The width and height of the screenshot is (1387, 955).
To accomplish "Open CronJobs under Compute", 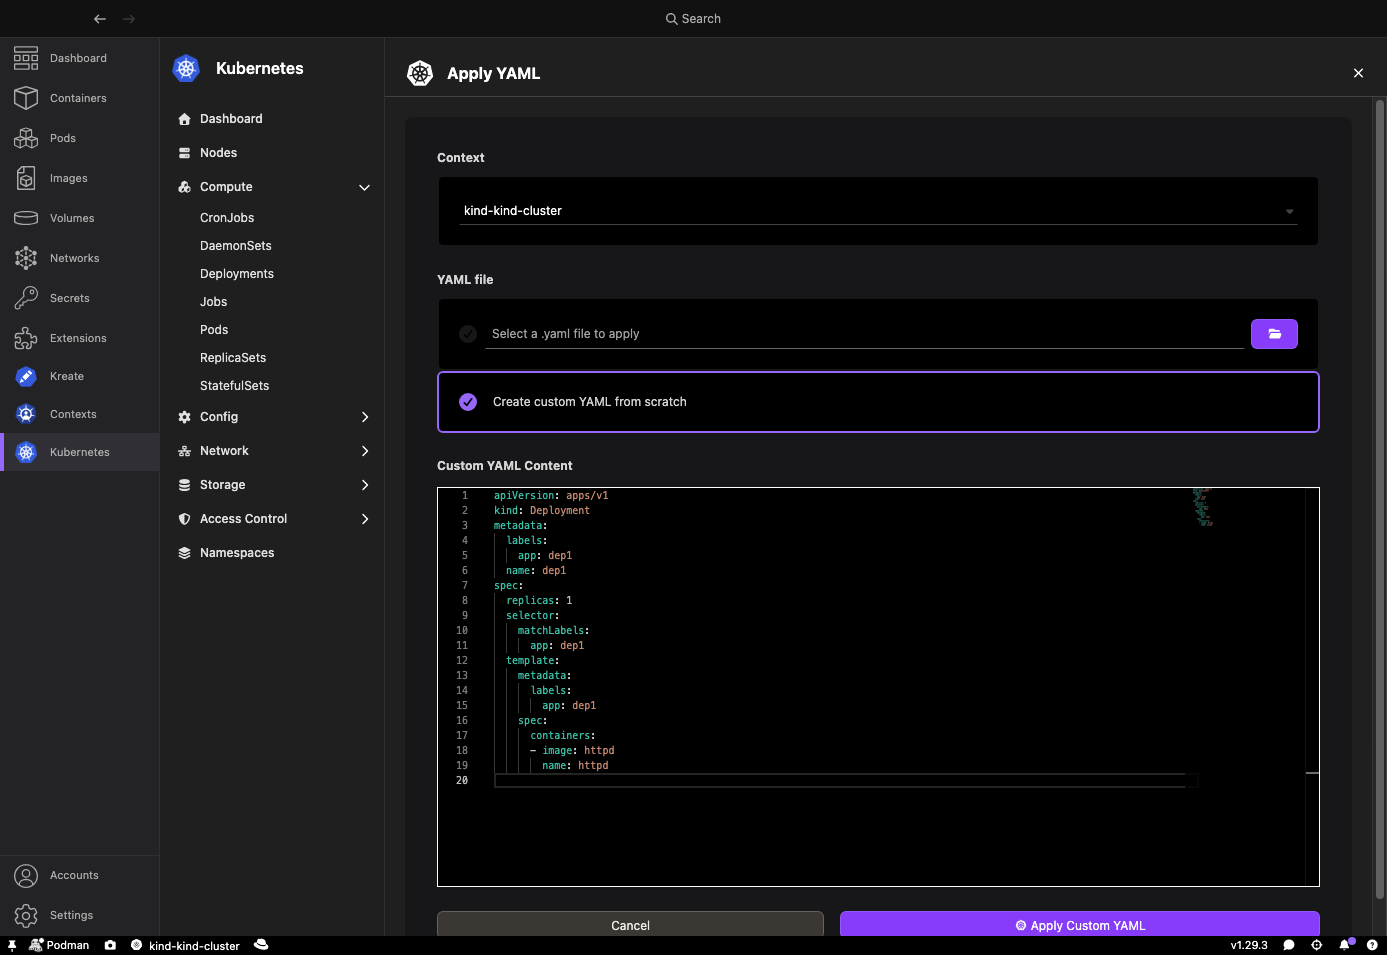I will (227, 218).
